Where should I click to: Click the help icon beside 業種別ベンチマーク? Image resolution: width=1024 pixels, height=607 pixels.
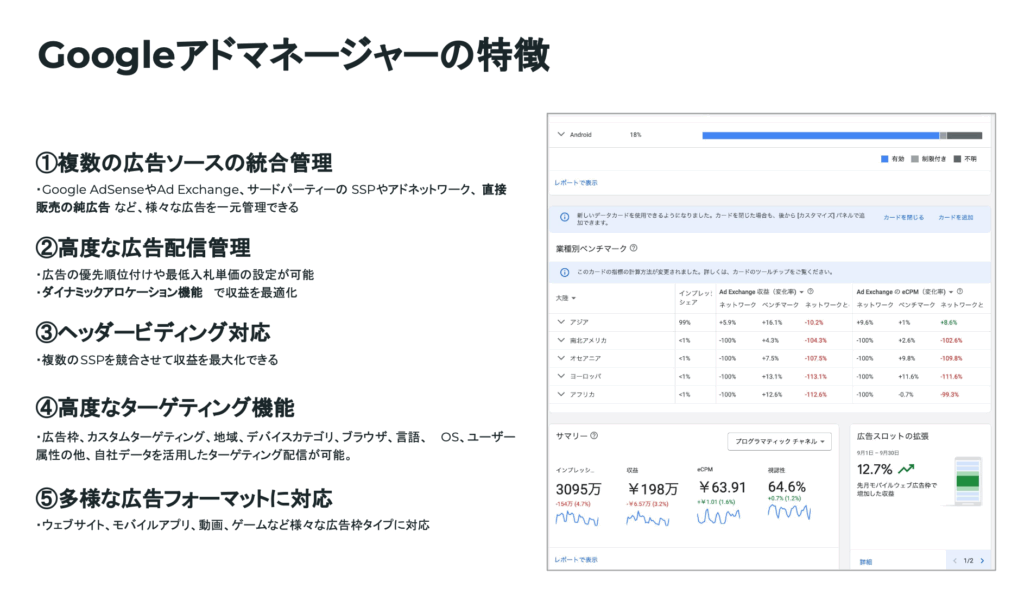click(x=633, y=248)
